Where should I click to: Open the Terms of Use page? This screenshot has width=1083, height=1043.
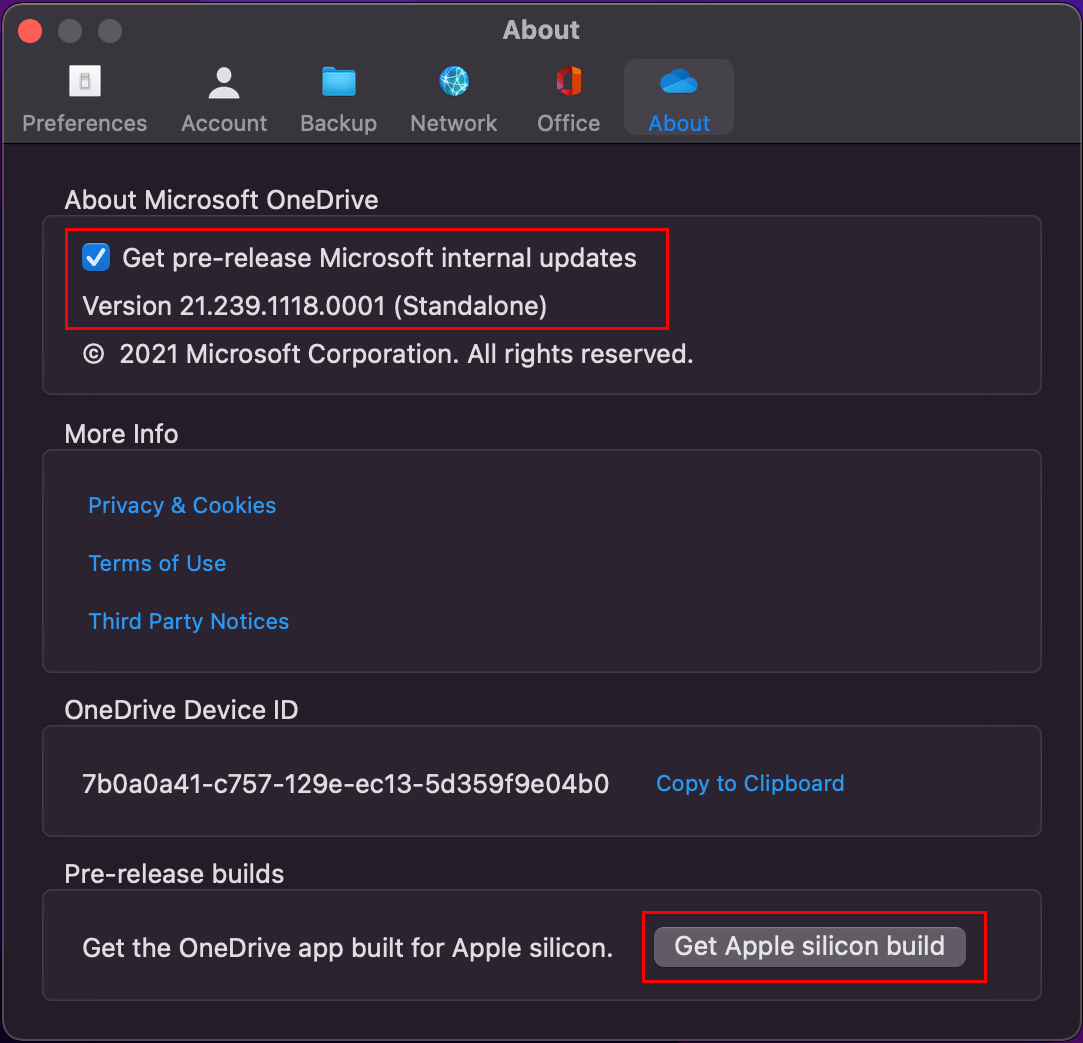pos(157,564)
